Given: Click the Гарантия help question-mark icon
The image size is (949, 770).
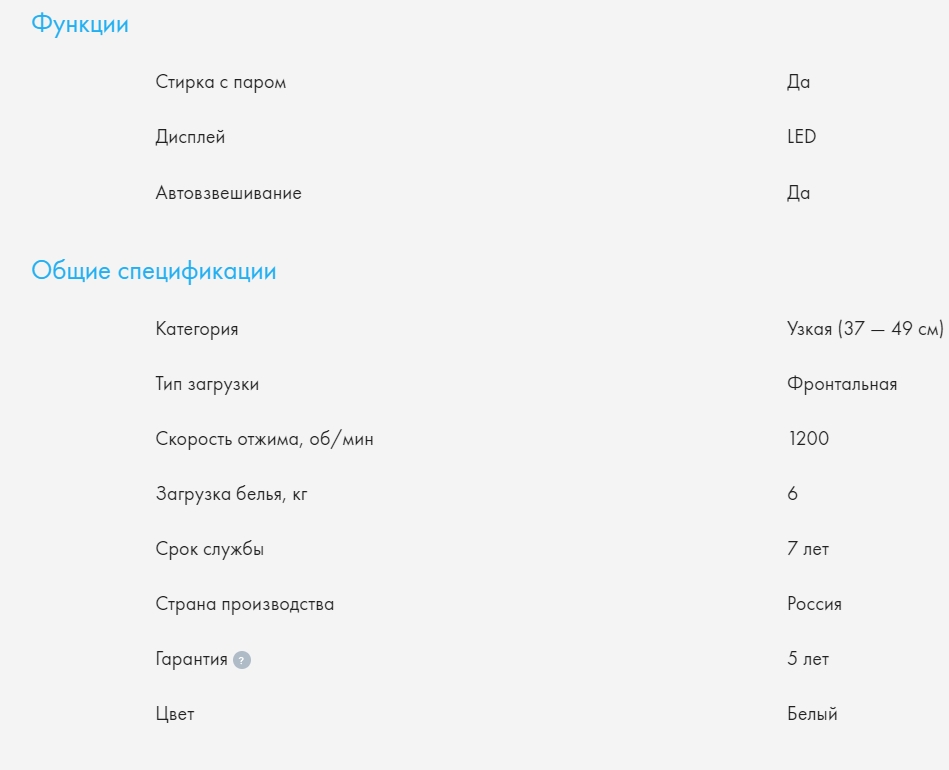Looking at the screenshot, I should [242, 660].
